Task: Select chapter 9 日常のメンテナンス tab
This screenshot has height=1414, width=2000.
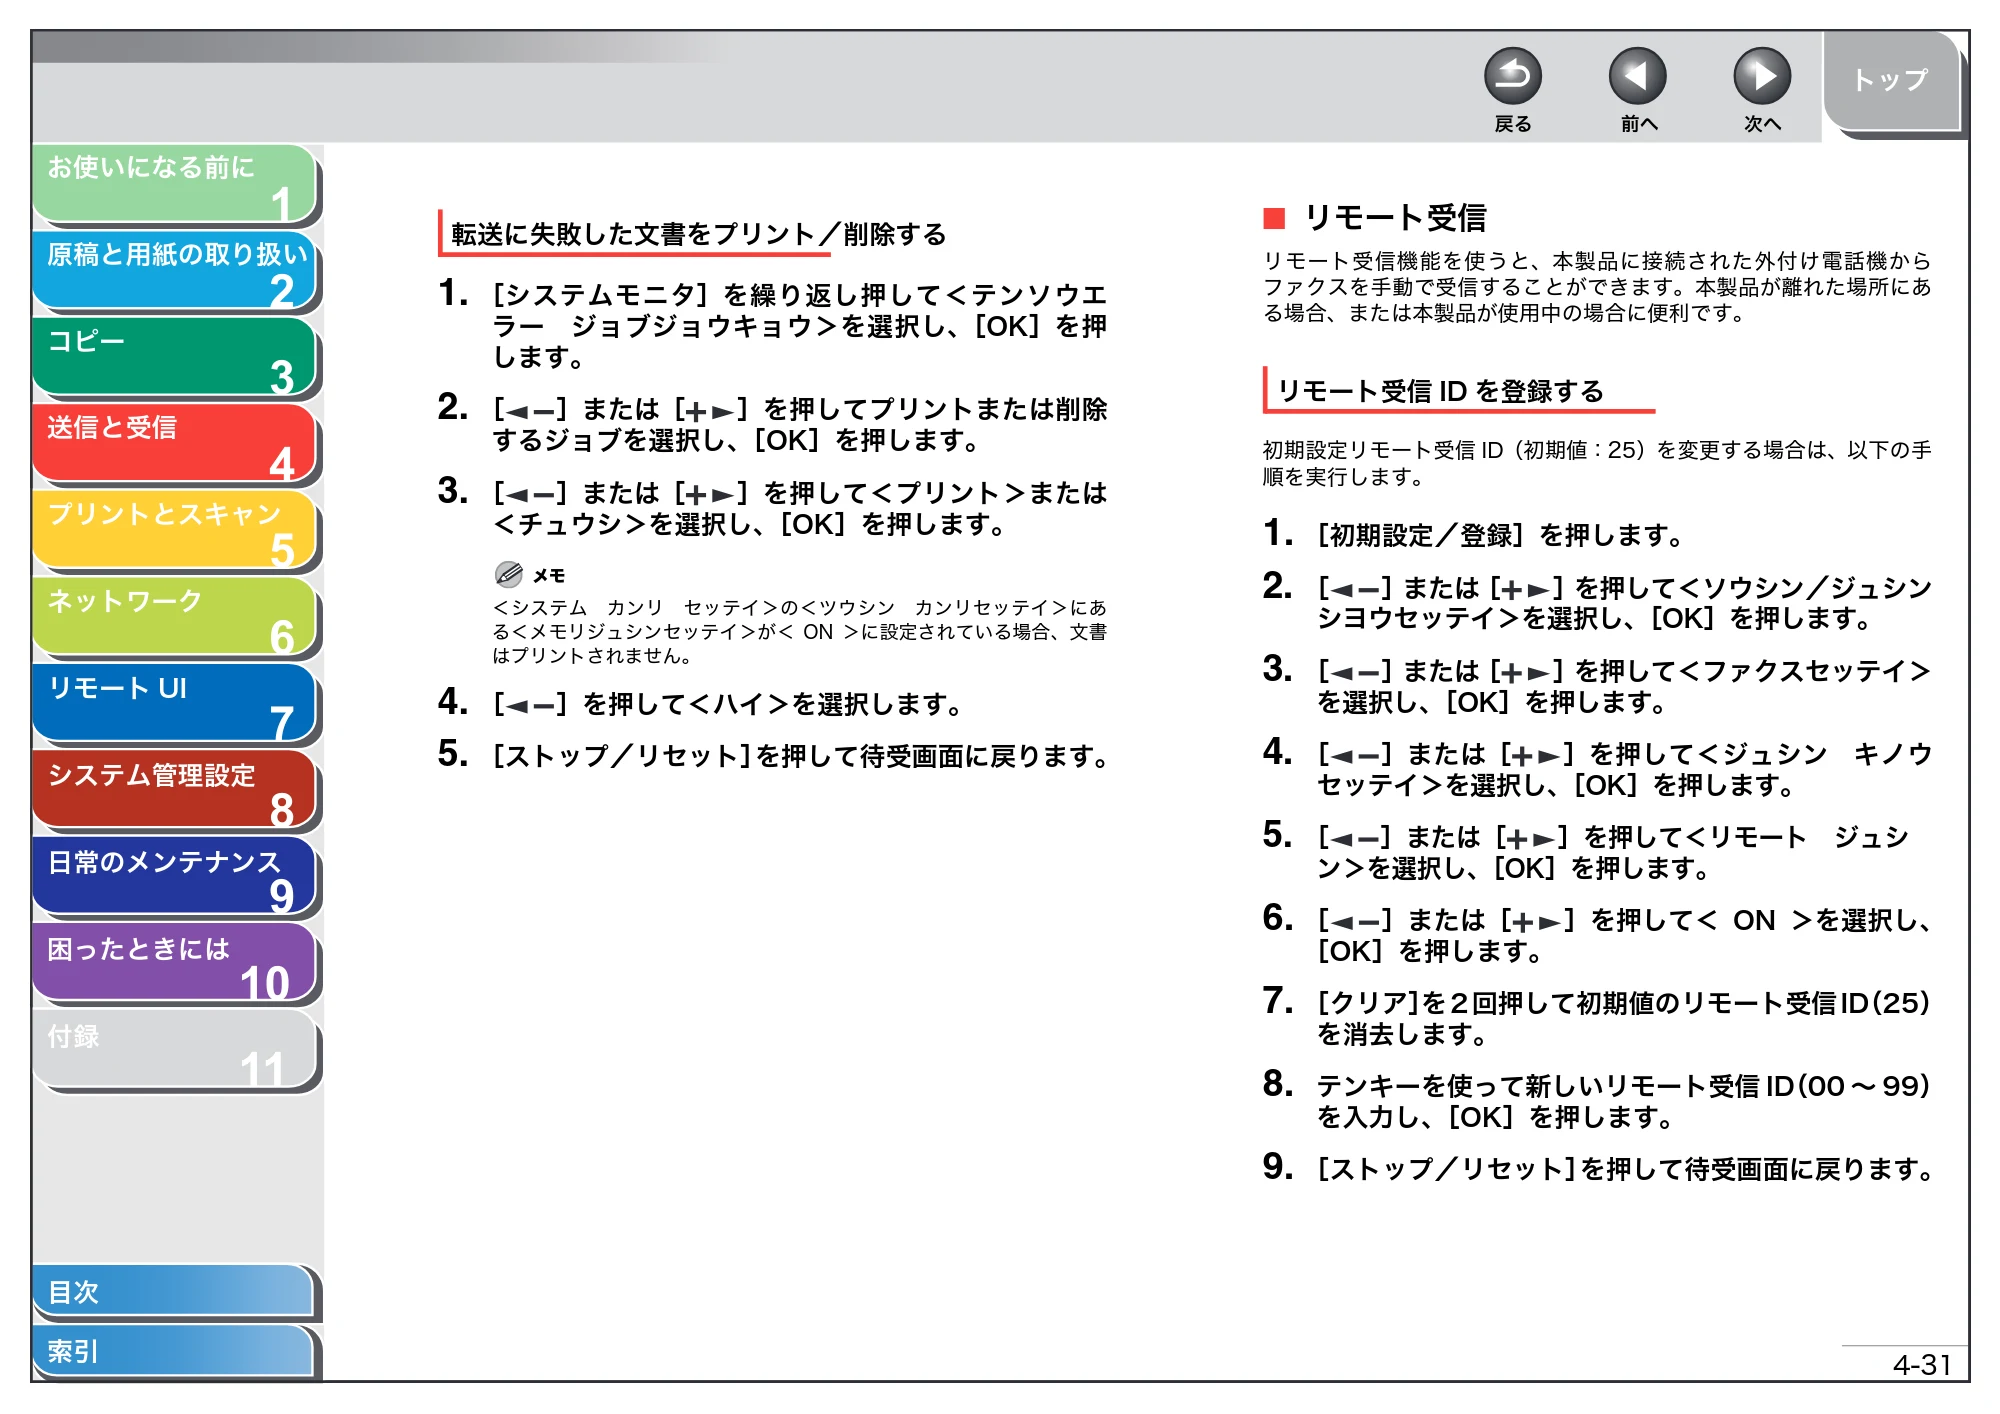Action: click(x=176, y=877)
